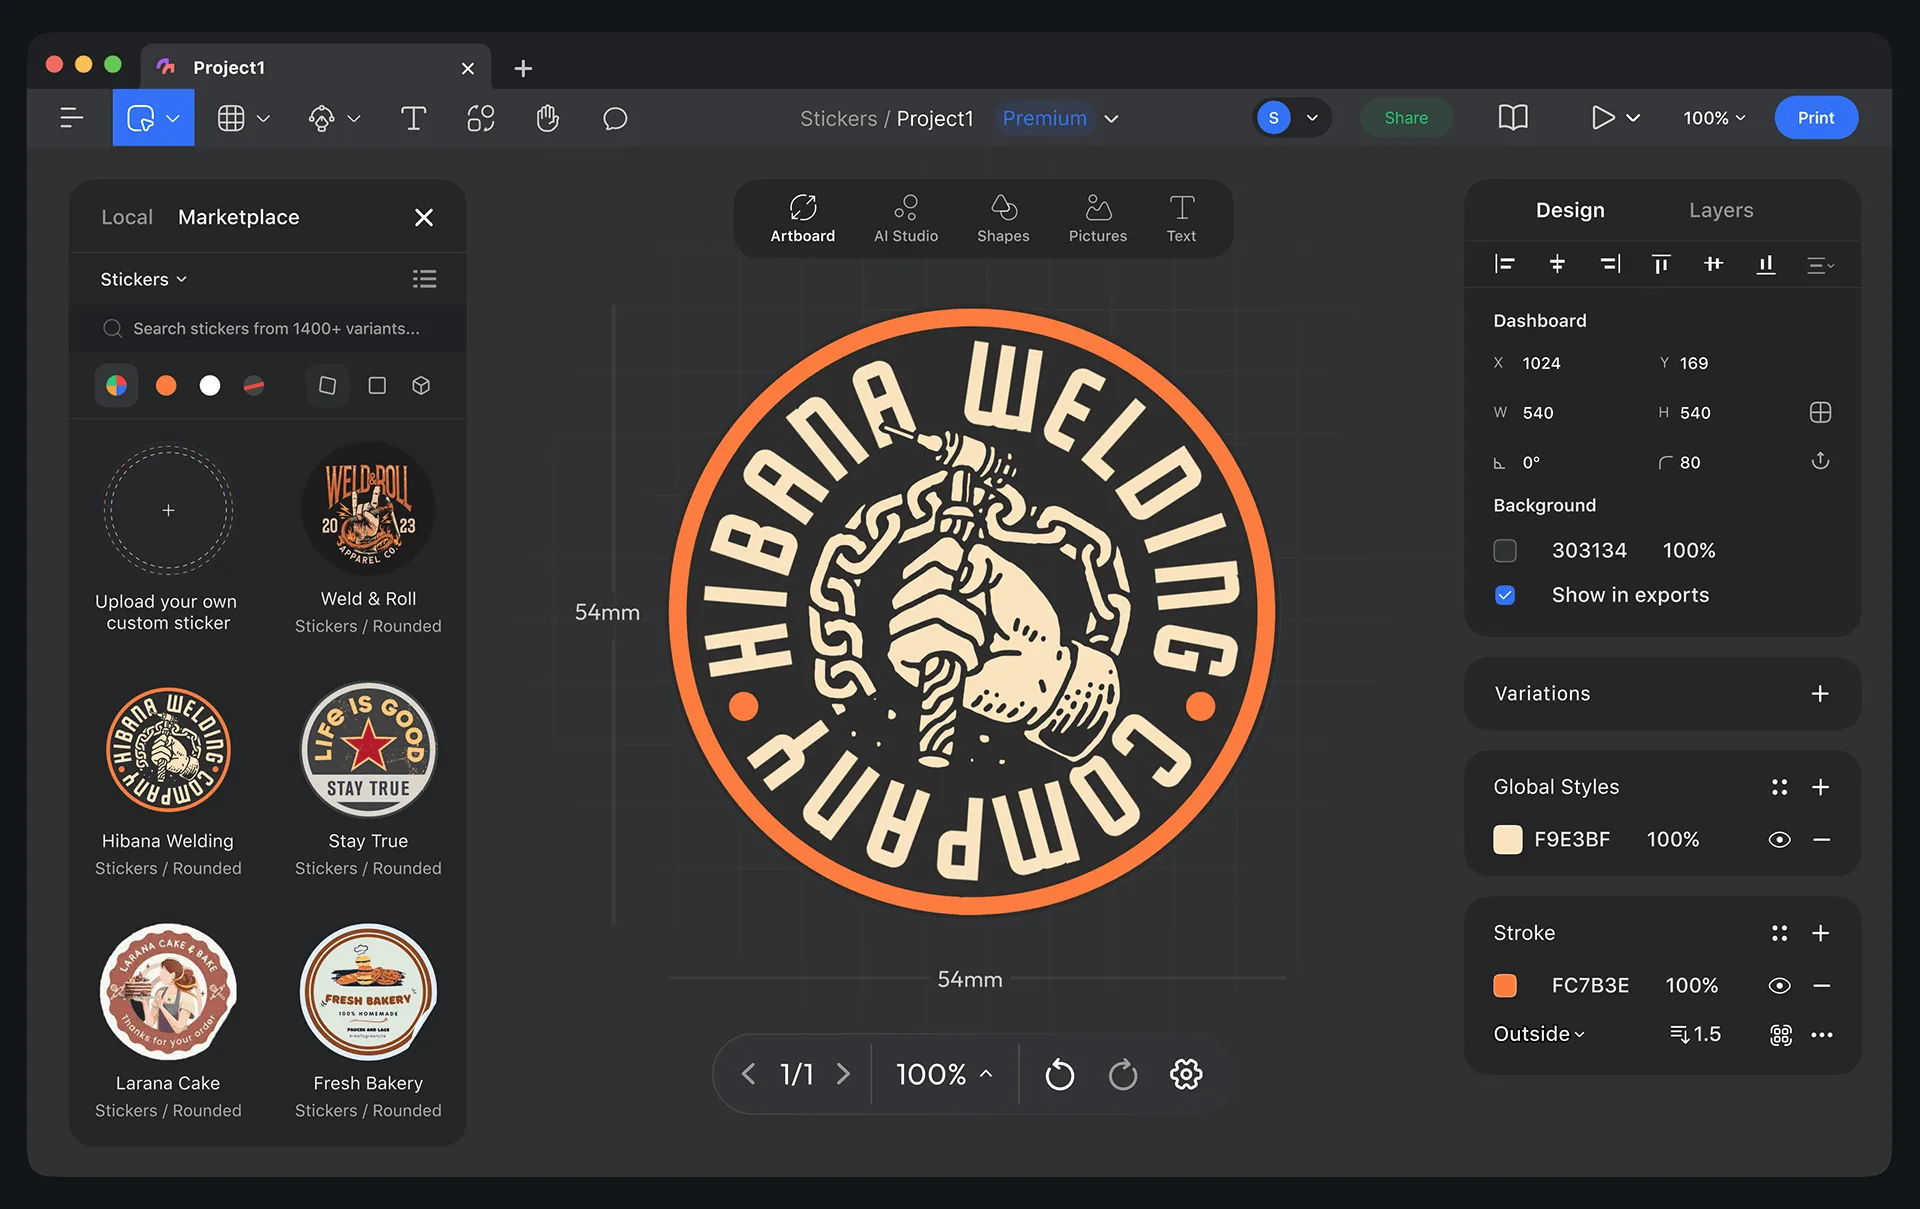The image size is (1920, 1209).
Task: Add a new variation with plus
Action: point(1820,694)
